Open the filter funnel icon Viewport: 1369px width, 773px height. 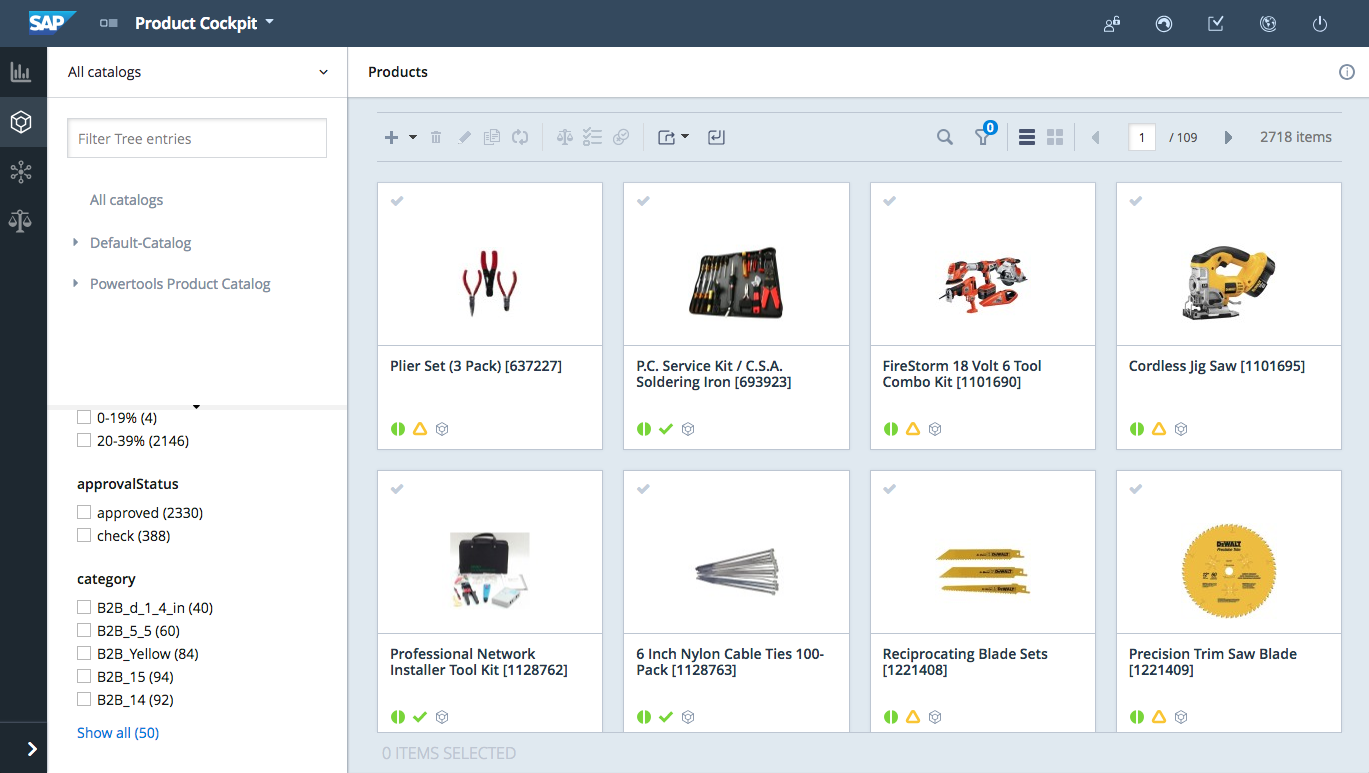point(983,138)
